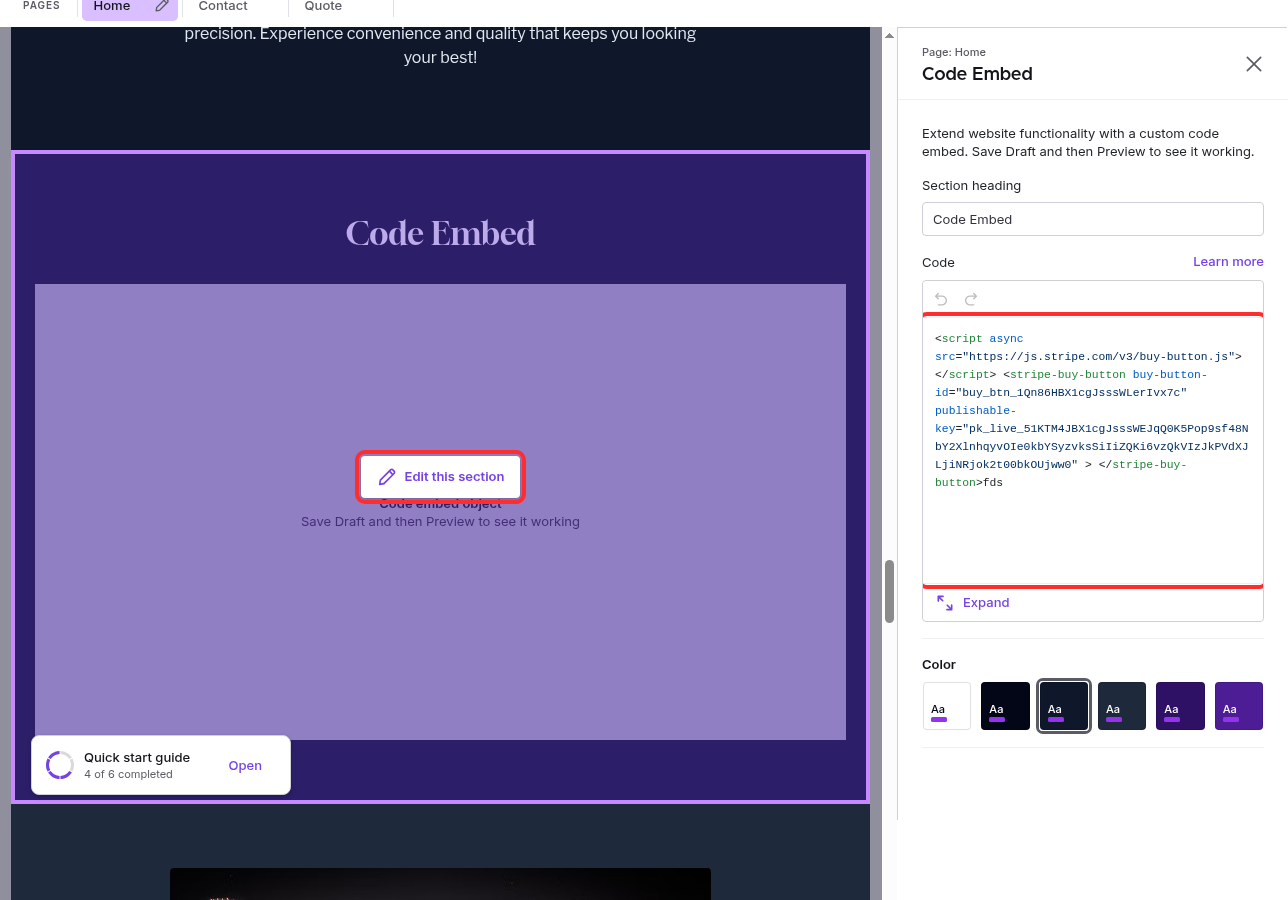Switch to the Quote page tab
The height and width of the screenshot is (900, 1288).
click(323, 7)
